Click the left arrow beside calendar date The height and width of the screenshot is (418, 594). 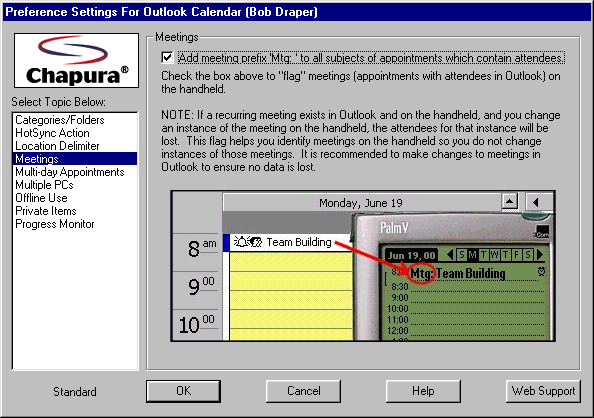(x=536, y=202)
